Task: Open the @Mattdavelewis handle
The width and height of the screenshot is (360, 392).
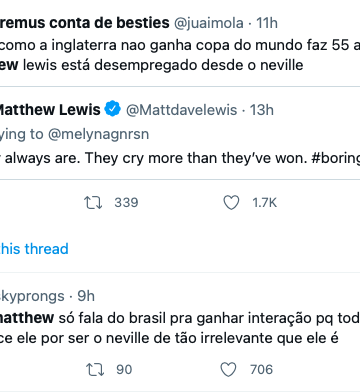Action: (181, 110)
